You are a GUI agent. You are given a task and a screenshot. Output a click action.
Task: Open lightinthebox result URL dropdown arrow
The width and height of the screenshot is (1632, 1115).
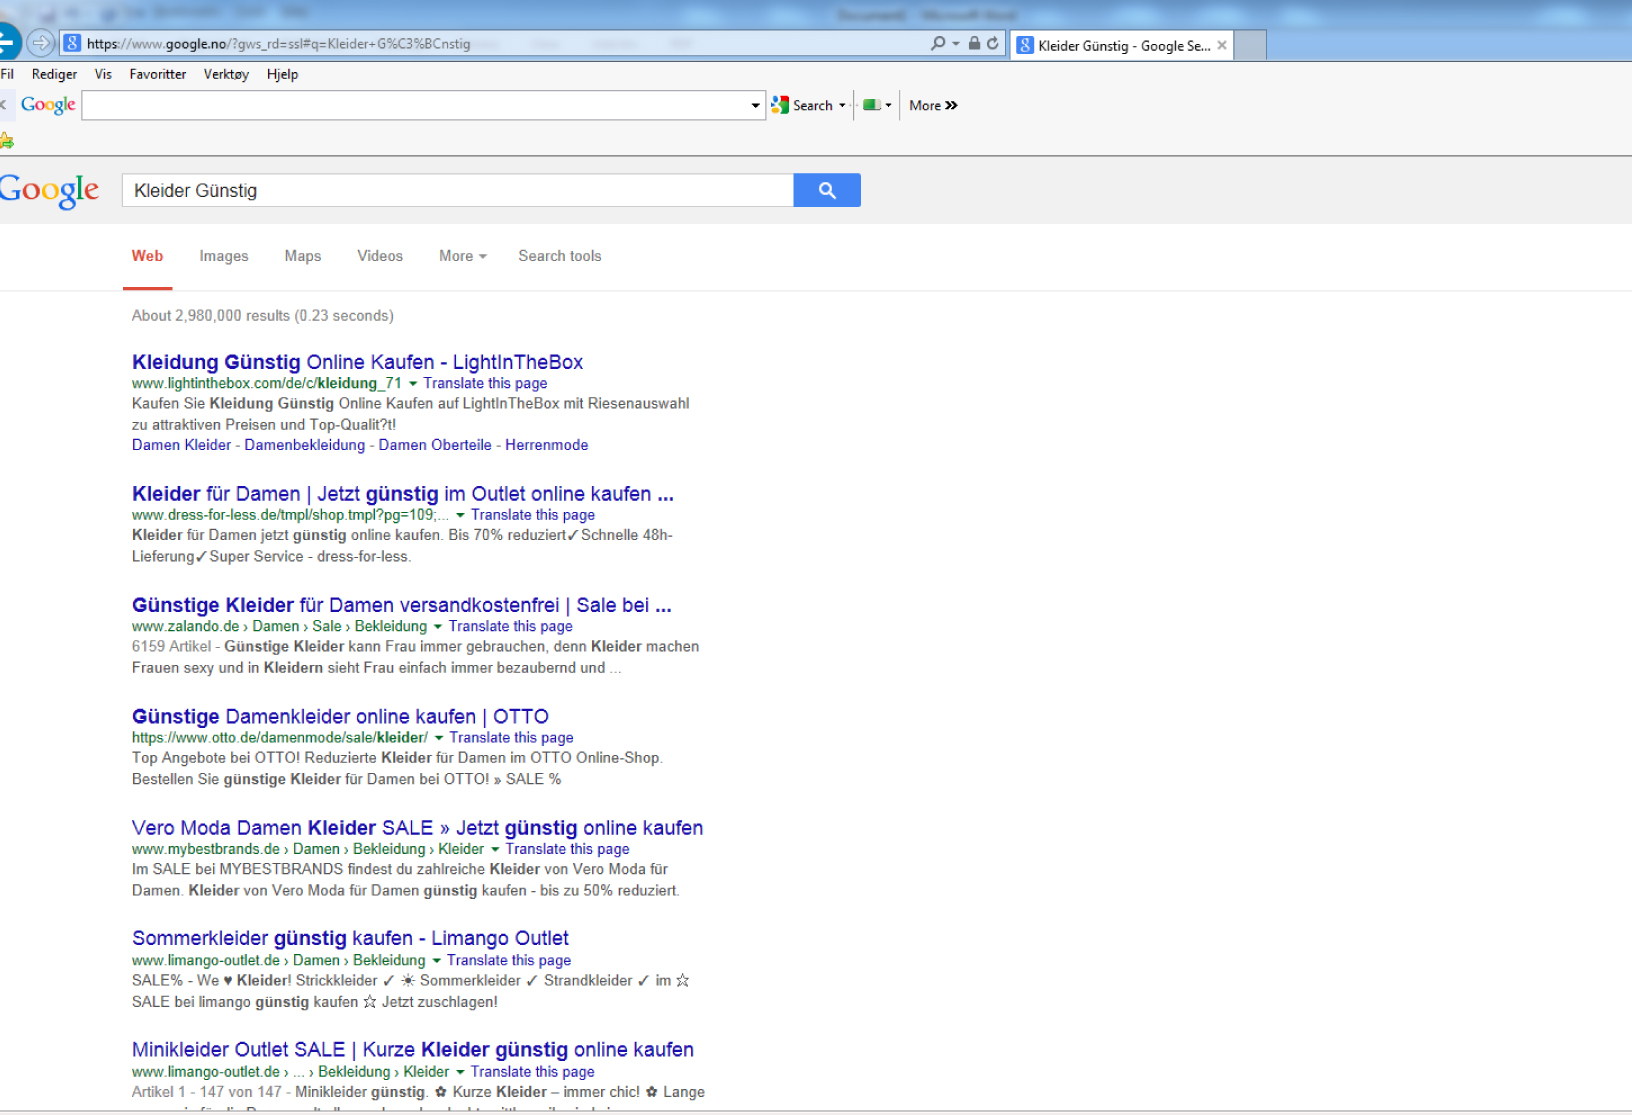[413, 384]
